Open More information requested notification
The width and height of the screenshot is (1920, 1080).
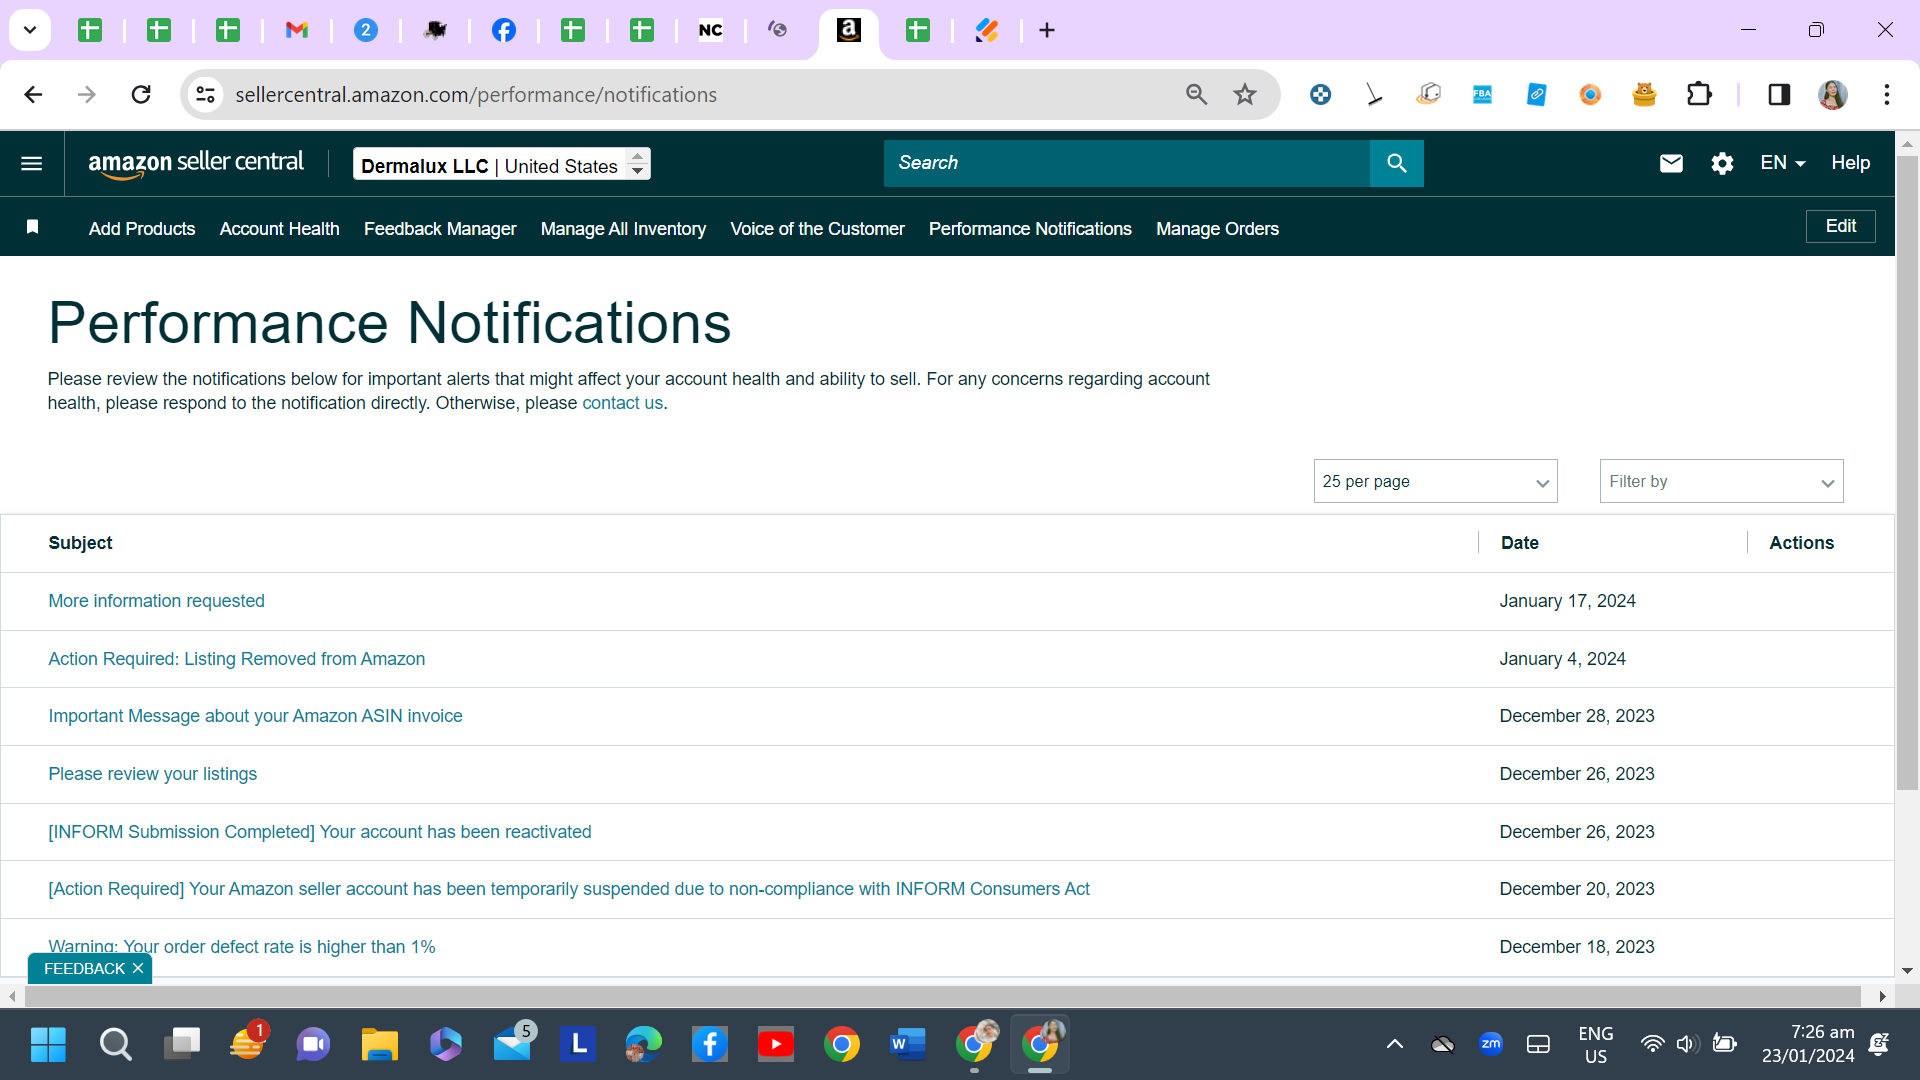156,601
